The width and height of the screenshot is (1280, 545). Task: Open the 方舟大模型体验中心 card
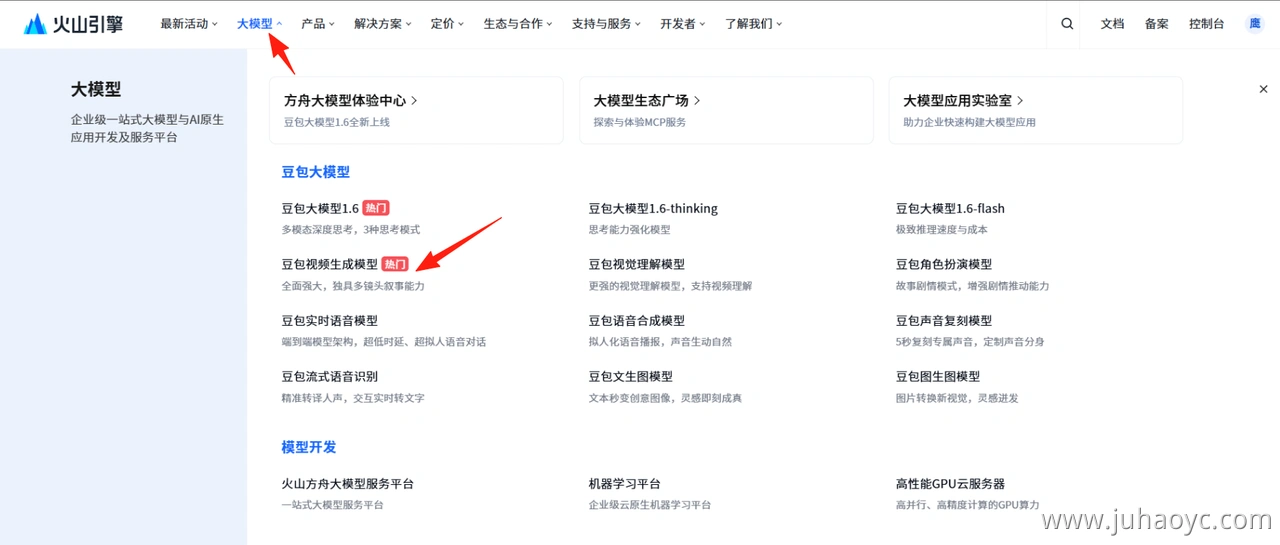coord(416,110)
